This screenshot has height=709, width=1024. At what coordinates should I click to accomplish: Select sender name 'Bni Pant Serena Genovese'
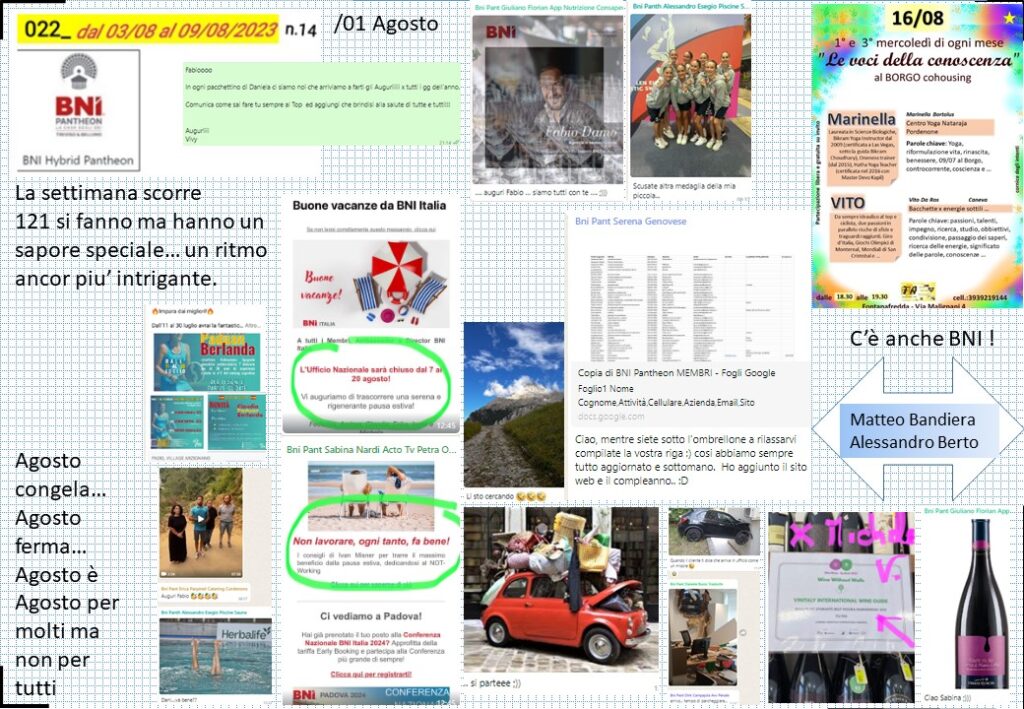pos(630,221)
